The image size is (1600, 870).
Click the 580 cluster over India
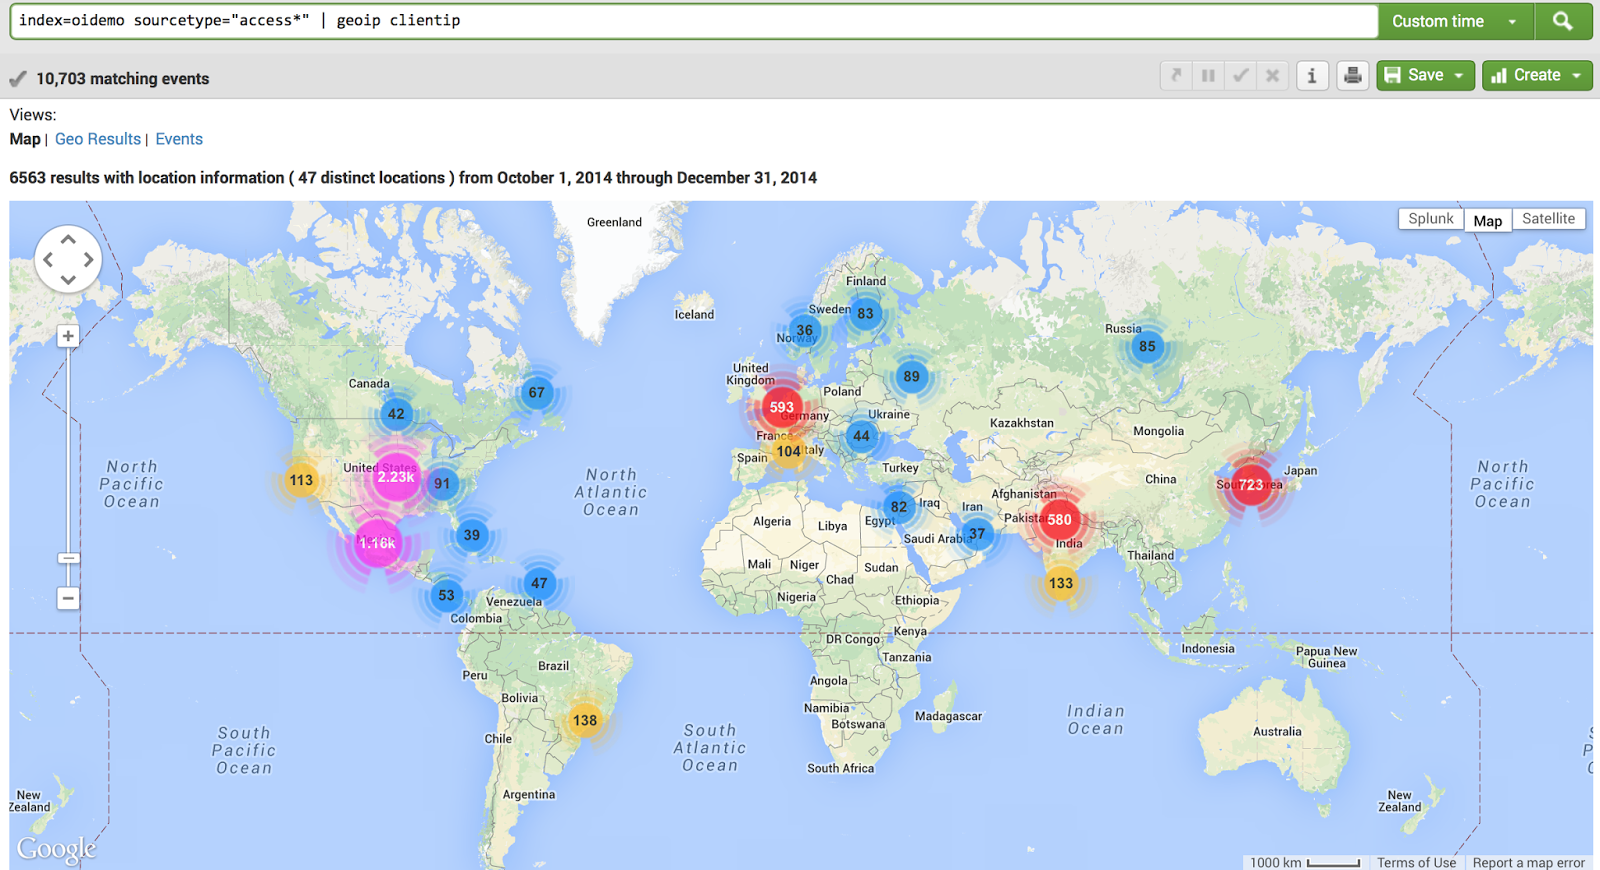pyautogui.click(x=1060, y=519)
